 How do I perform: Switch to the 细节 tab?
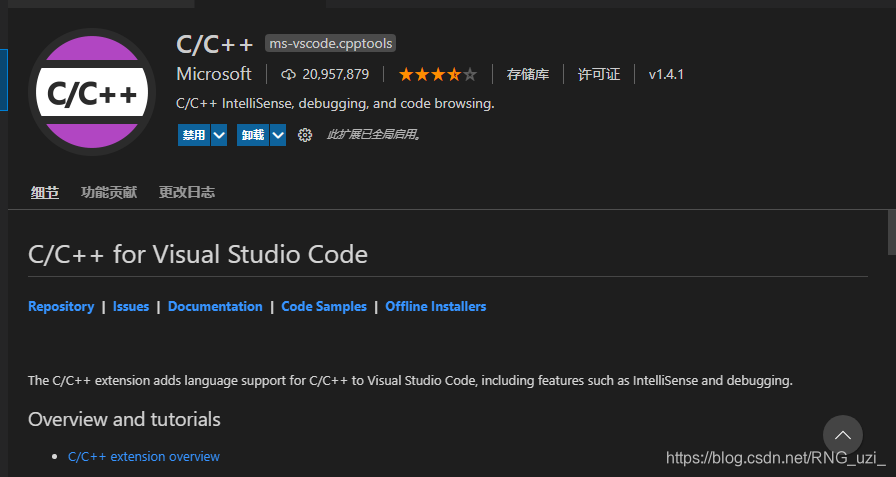pyautogui.click(x=45, y=193)
